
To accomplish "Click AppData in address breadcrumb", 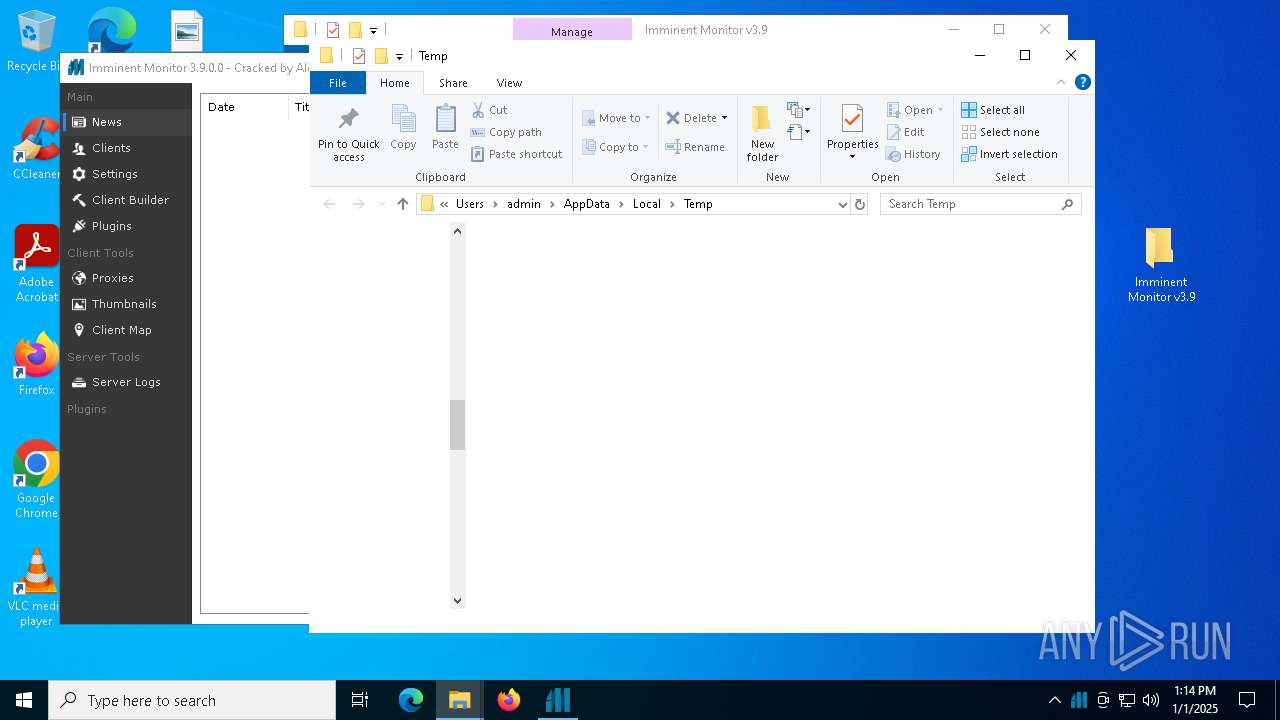I will point(586,204).
